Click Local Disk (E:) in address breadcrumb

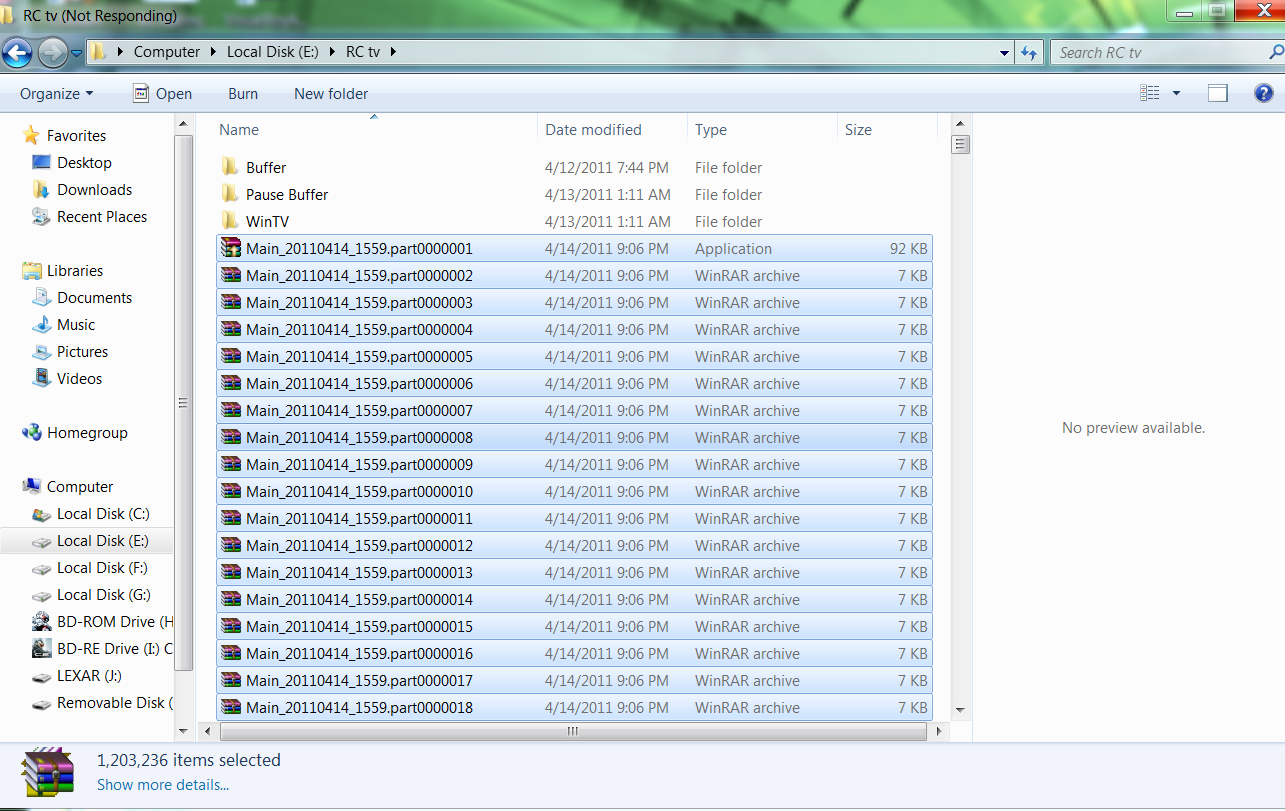pos(273,52)
